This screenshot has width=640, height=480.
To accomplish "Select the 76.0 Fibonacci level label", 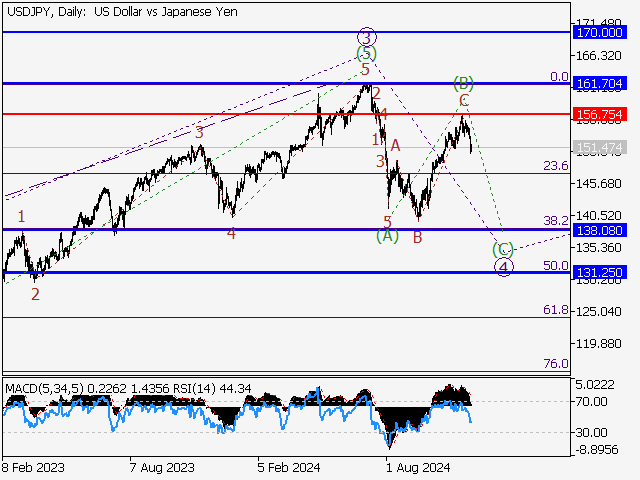I will pyautogui.click(x=556, y=364).
